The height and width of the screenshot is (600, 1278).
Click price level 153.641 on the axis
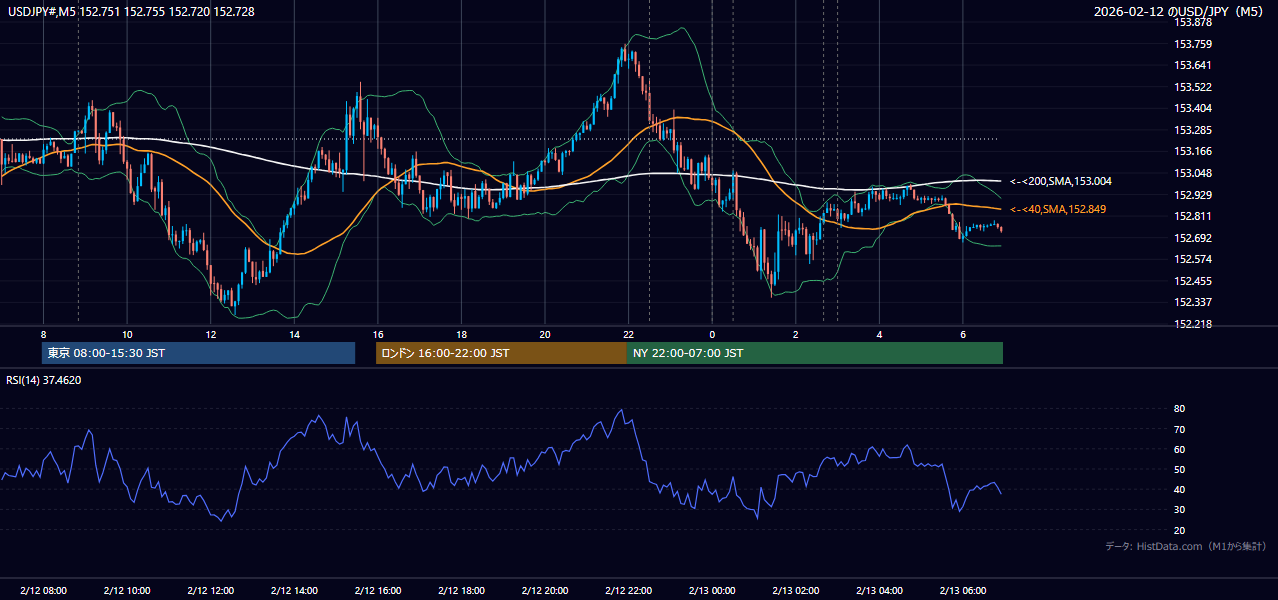[x=1193, y=65]
